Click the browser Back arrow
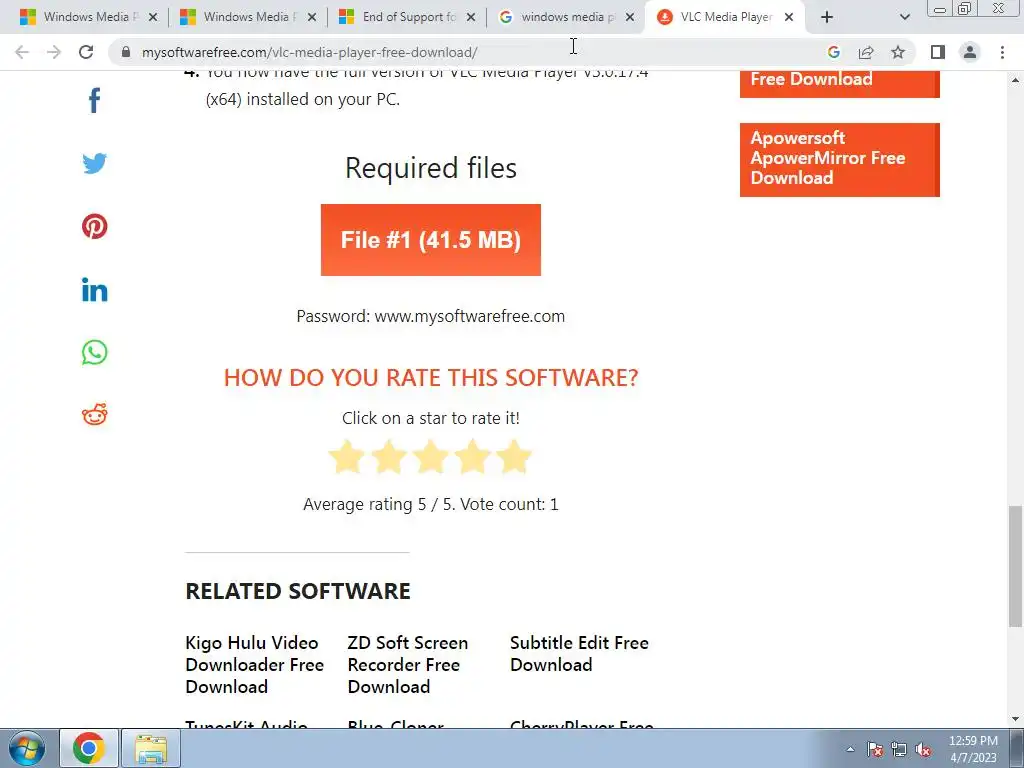This screenshot has width=1024, height=768. point(22,52)
